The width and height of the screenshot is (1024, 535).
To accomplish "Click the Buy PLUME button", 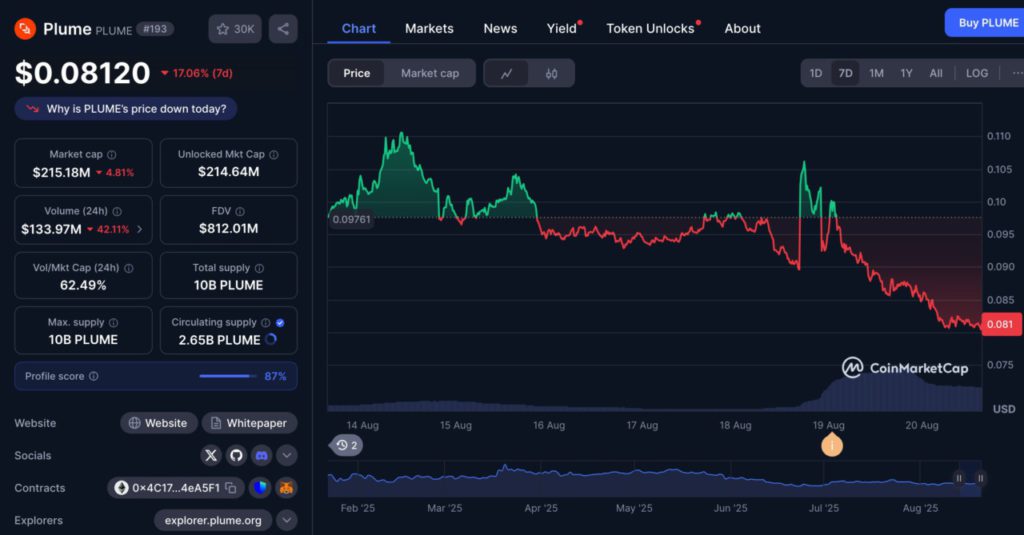I will (987, 22).
